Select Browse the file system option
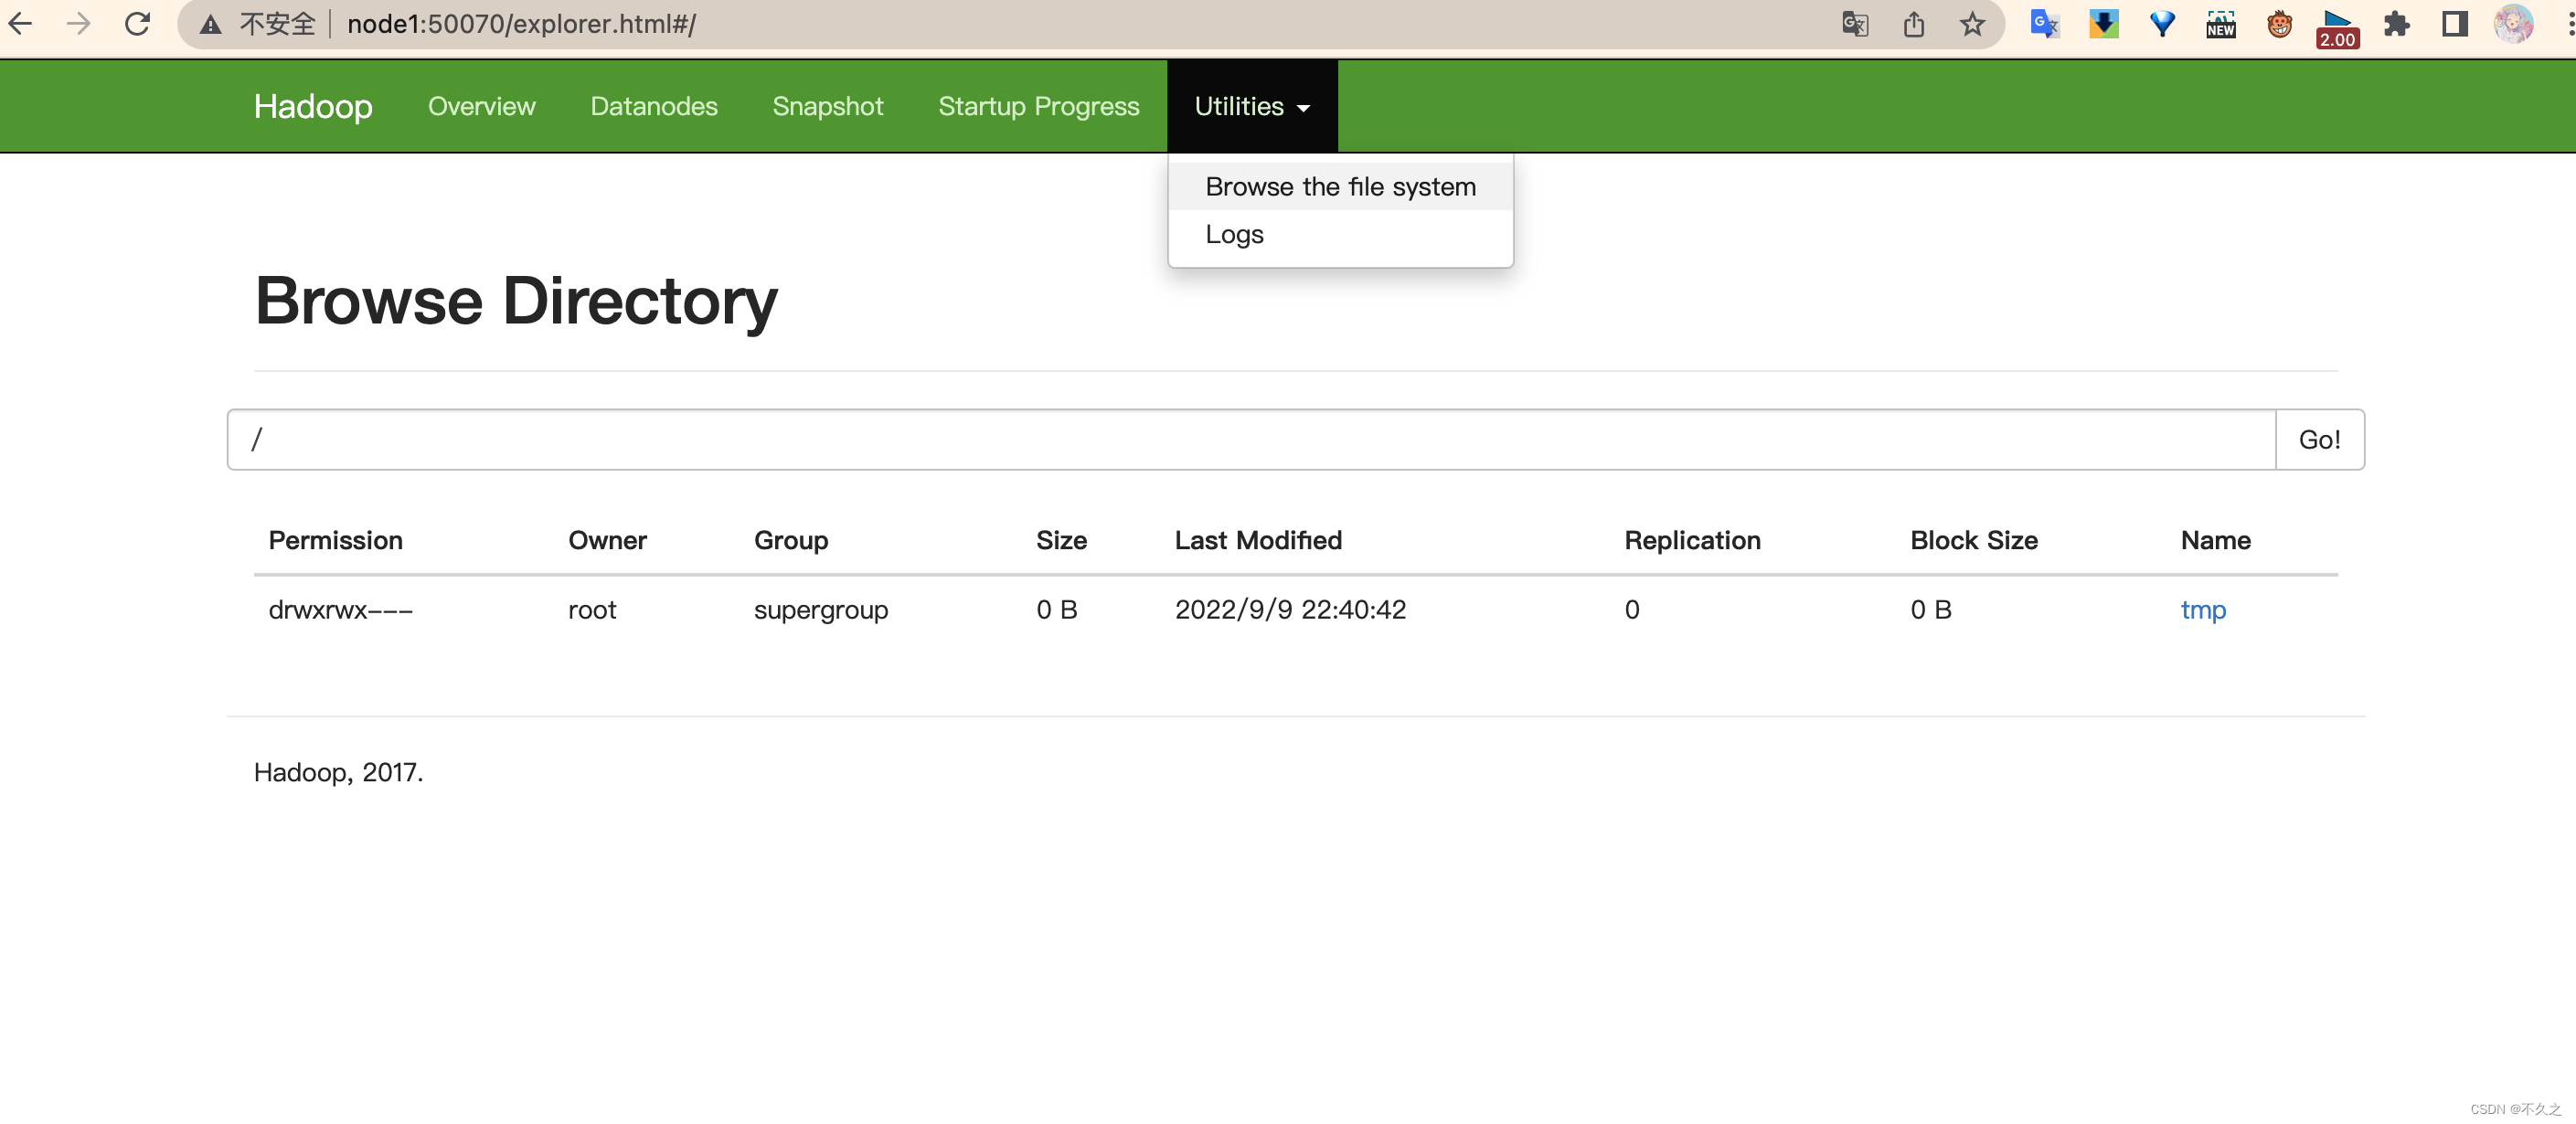The width and height of the screenshot is (2576, 1124). (1342, 186)
